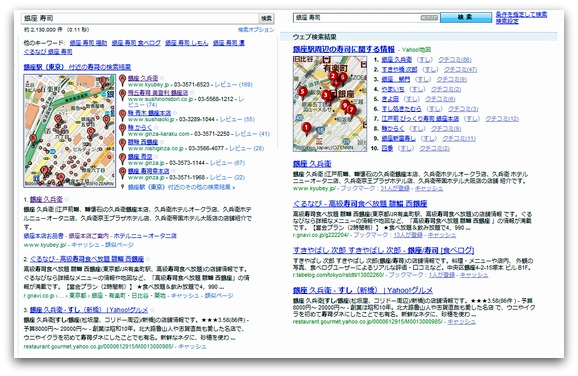This screenshot has width=578, height=376.
Task: Open the レビュー (41) link
Action: [252, 134]
